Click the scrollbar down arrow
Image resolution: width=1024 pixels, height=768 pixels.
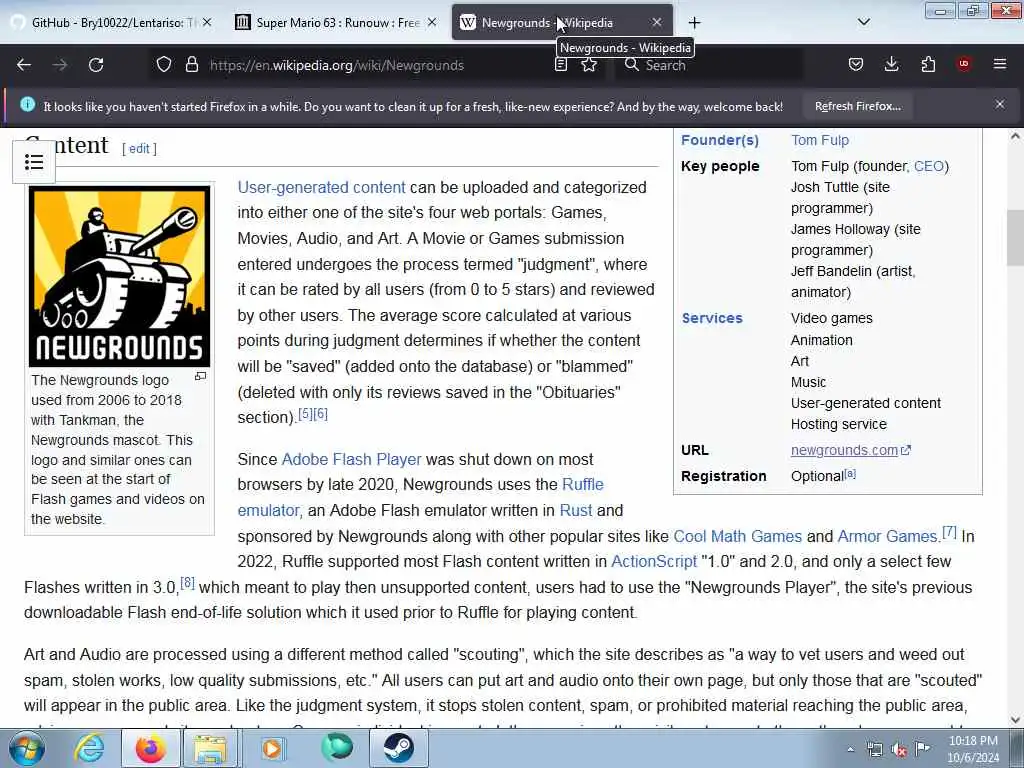(x=1015, y=720)
